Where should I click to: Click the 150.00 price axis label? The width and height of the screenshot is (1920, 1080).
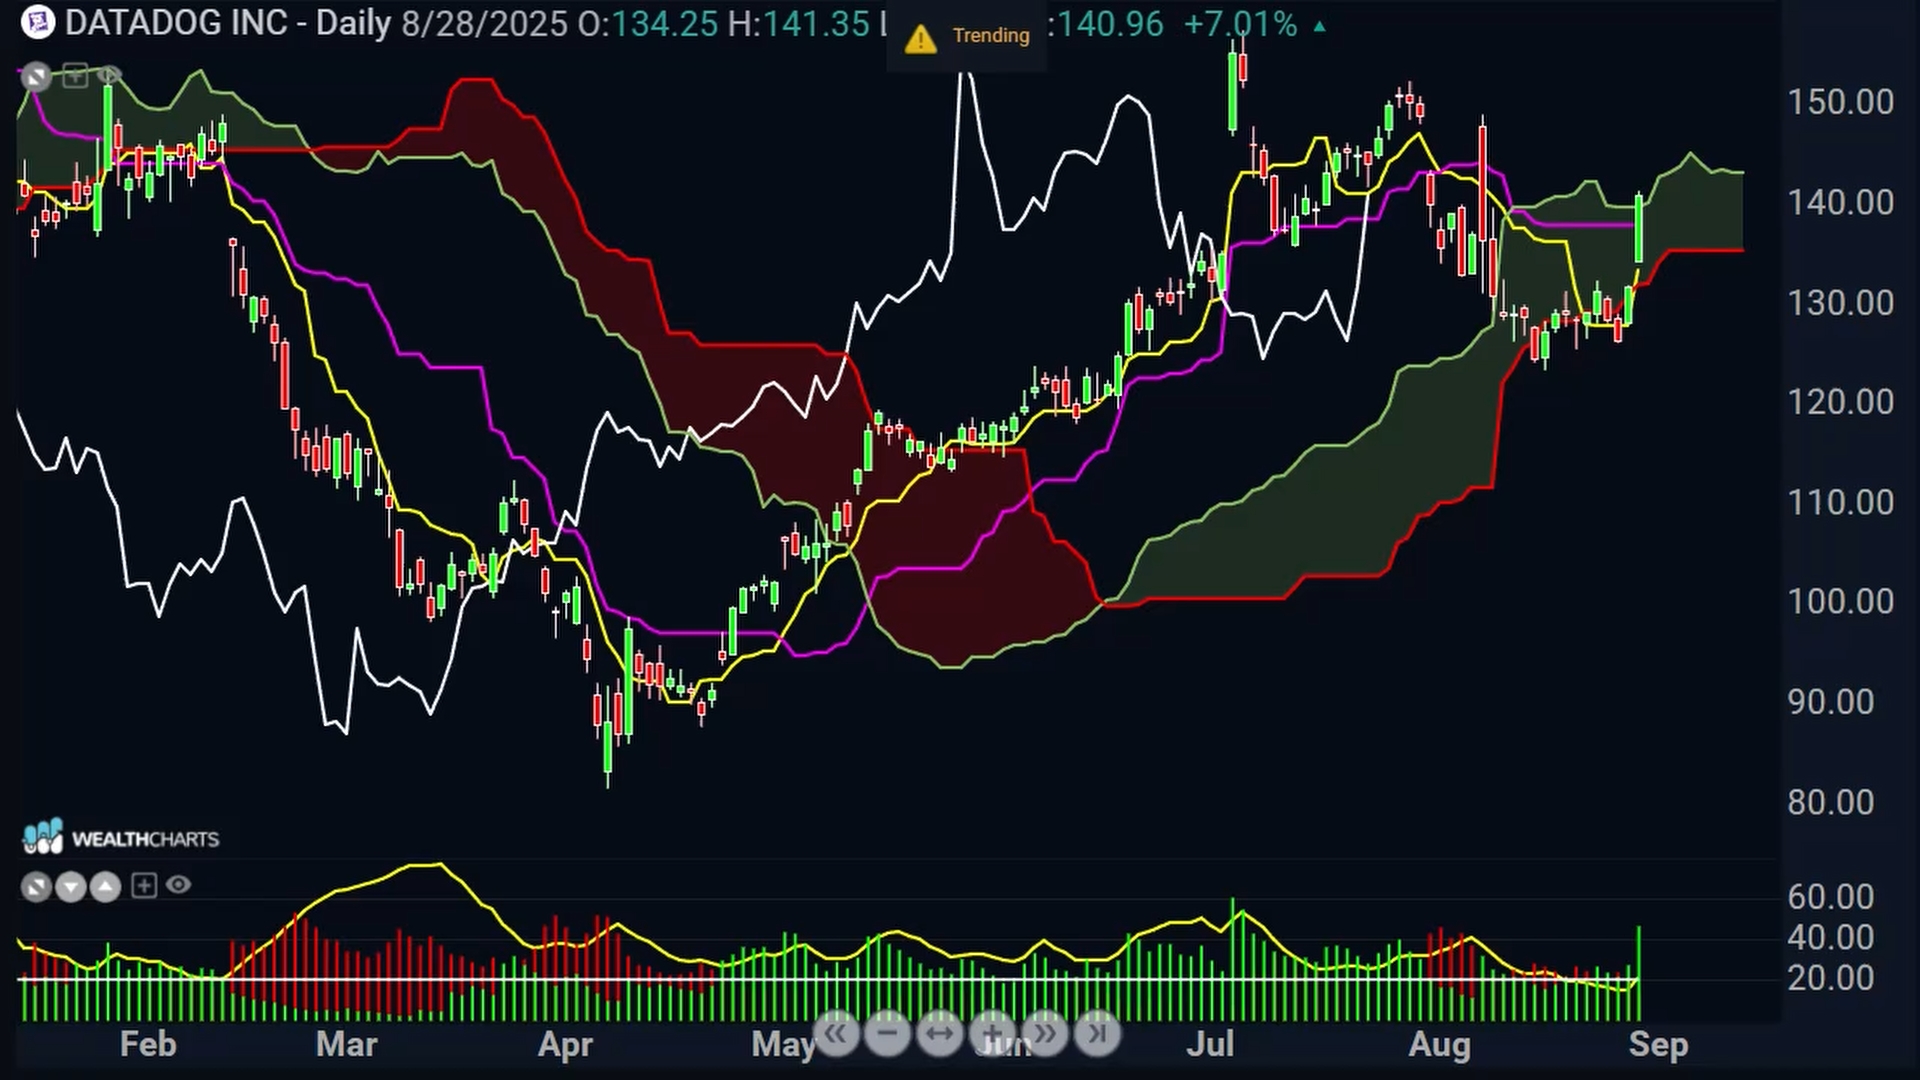point(1840,102)
